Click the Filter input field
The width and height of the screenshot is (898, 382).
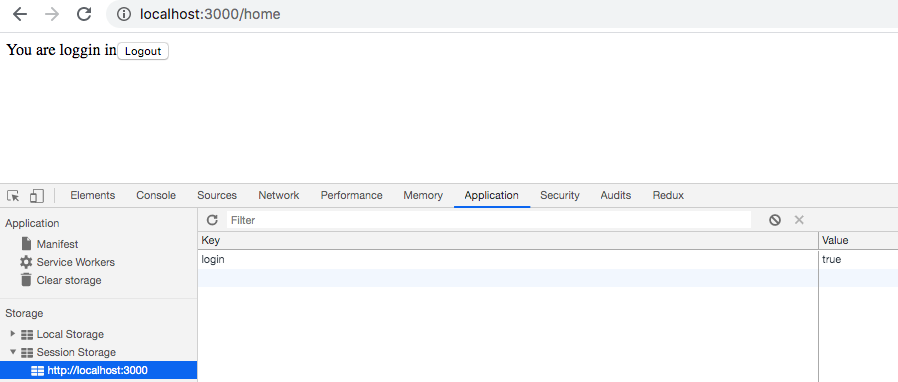click(489, 220)
